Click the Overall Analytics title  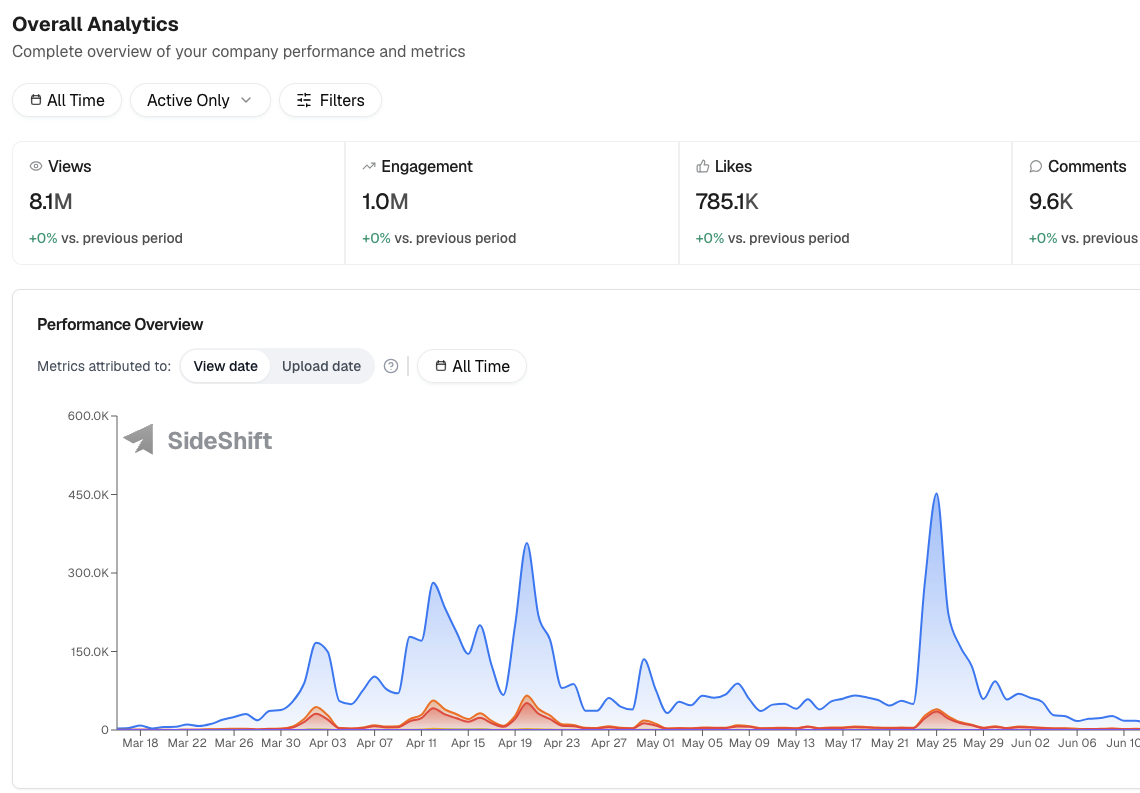coord(95,24)
